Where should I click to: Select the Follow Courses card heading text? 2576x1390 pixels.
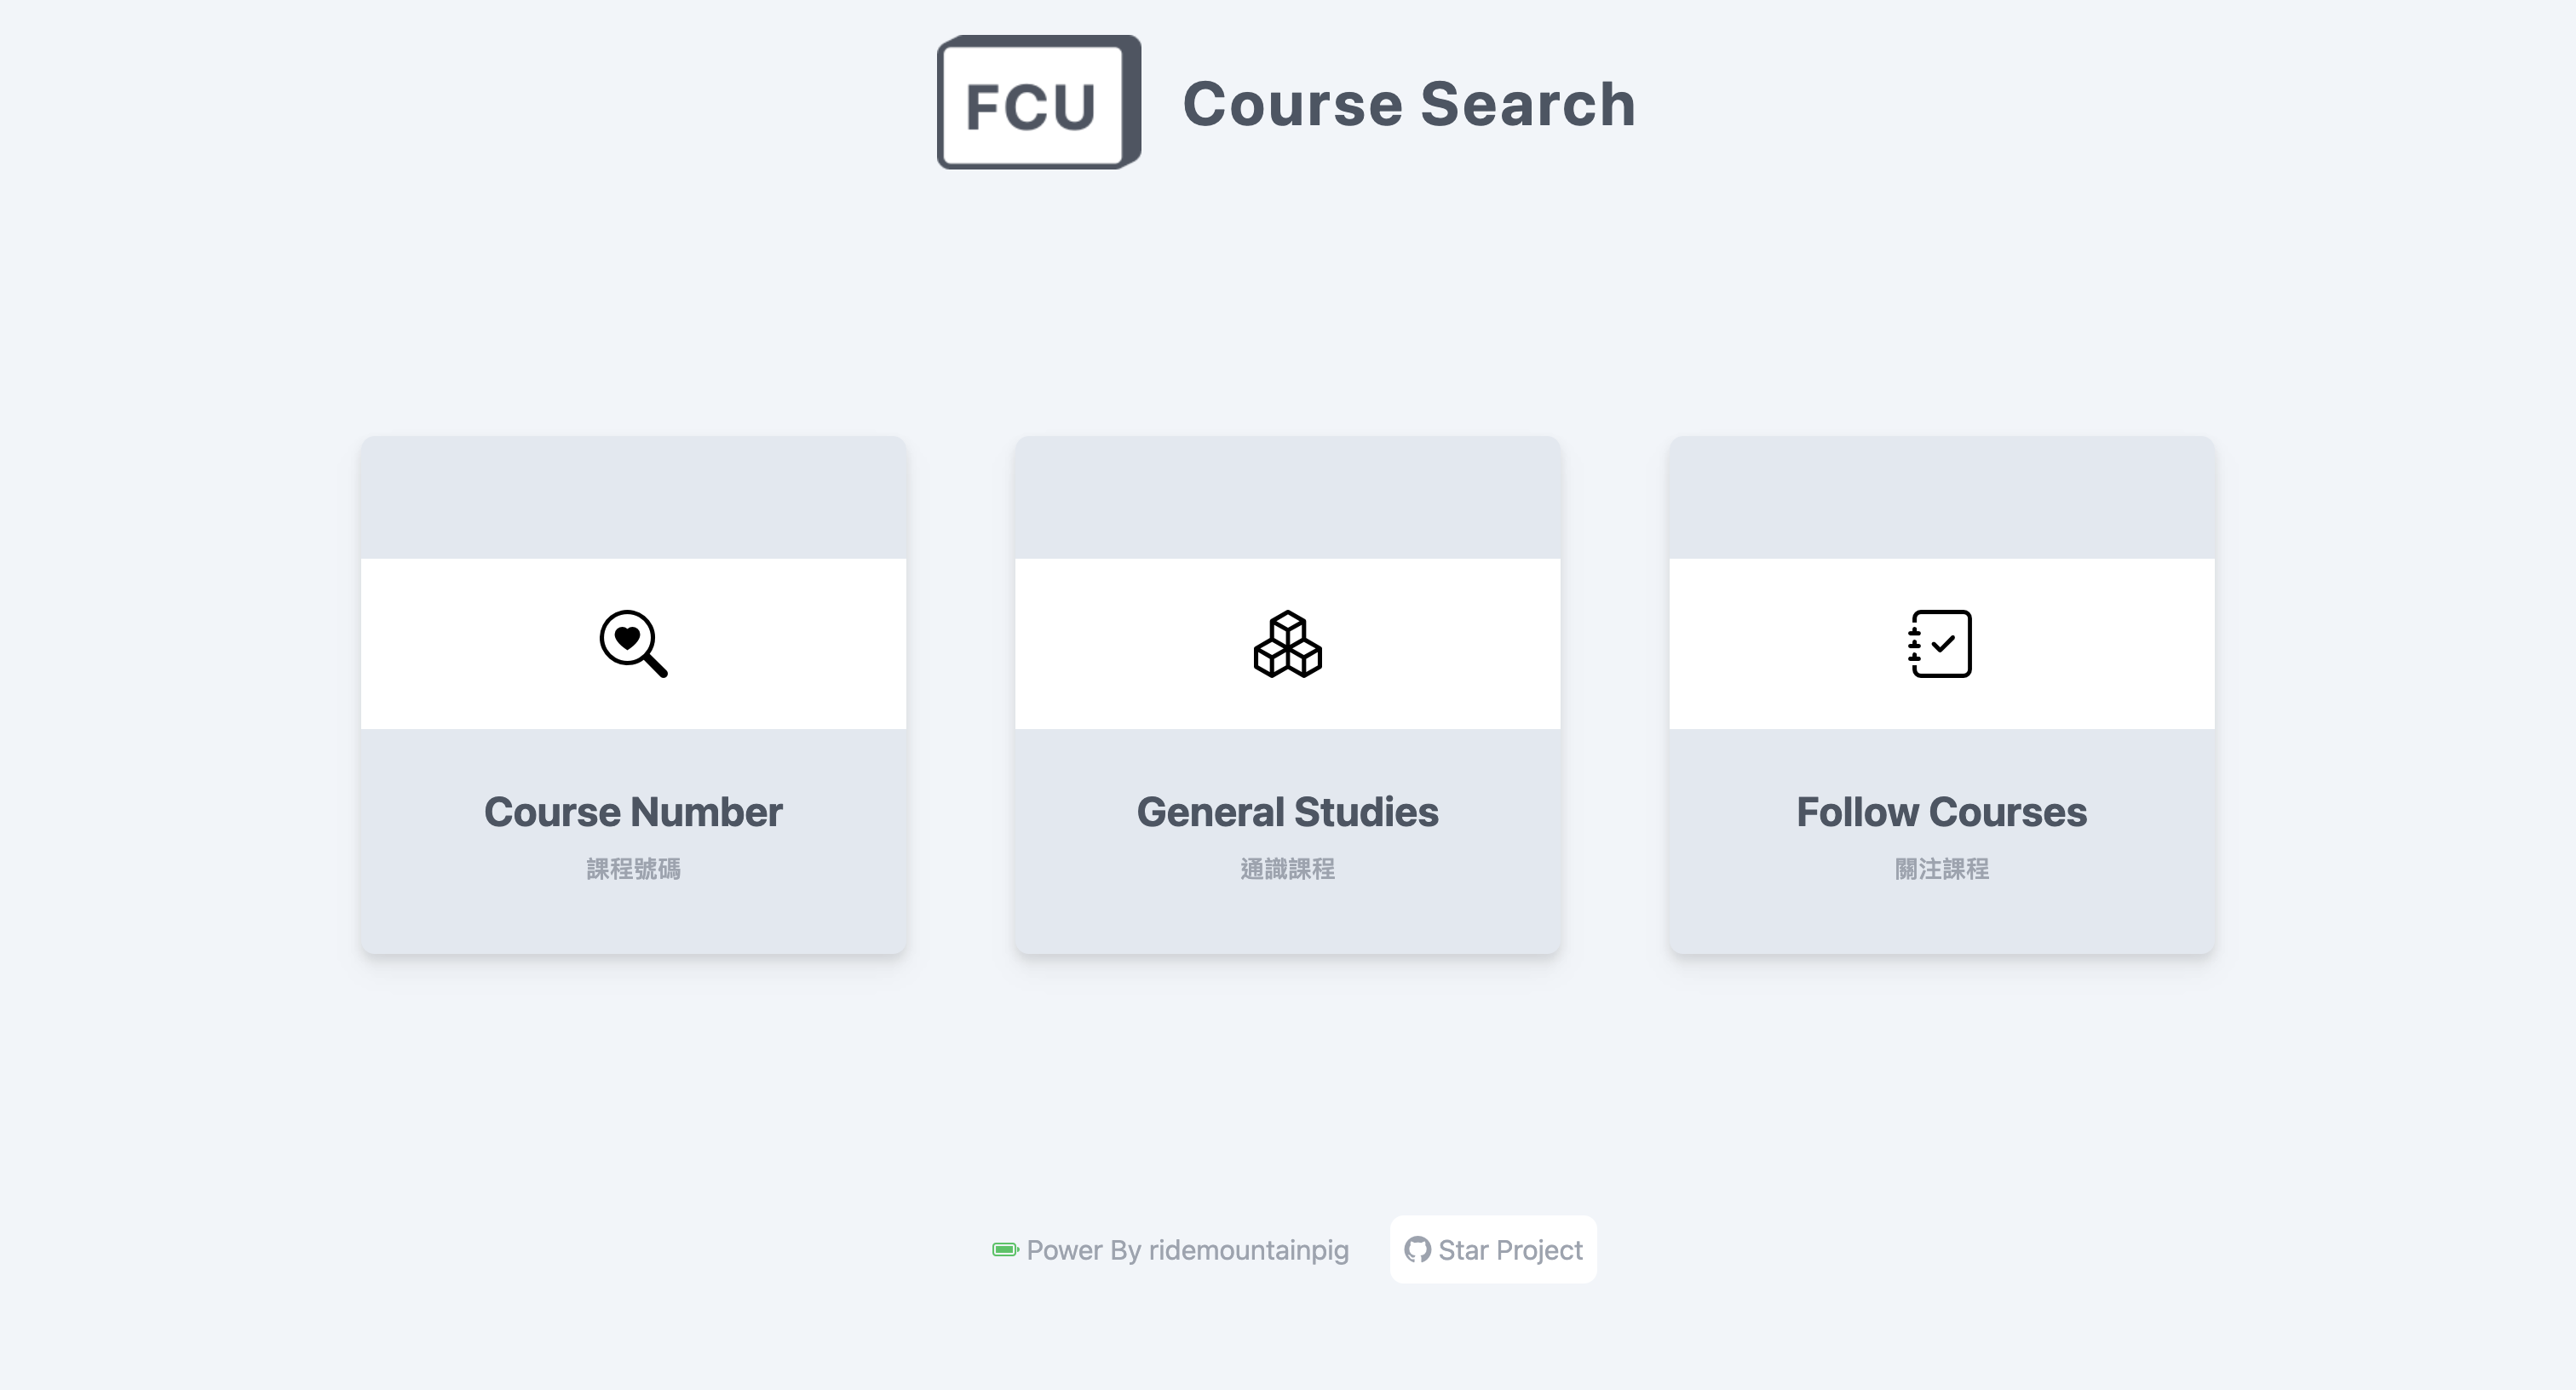pyautogui.click(x=1941, y=812)
